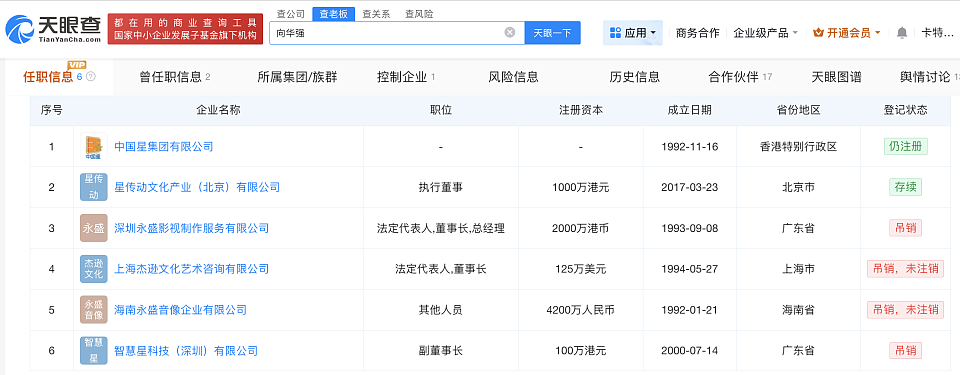Open 星传动 company logo tile
The height and width of the screenshot is (375, 960).
(x=94, y=187)
